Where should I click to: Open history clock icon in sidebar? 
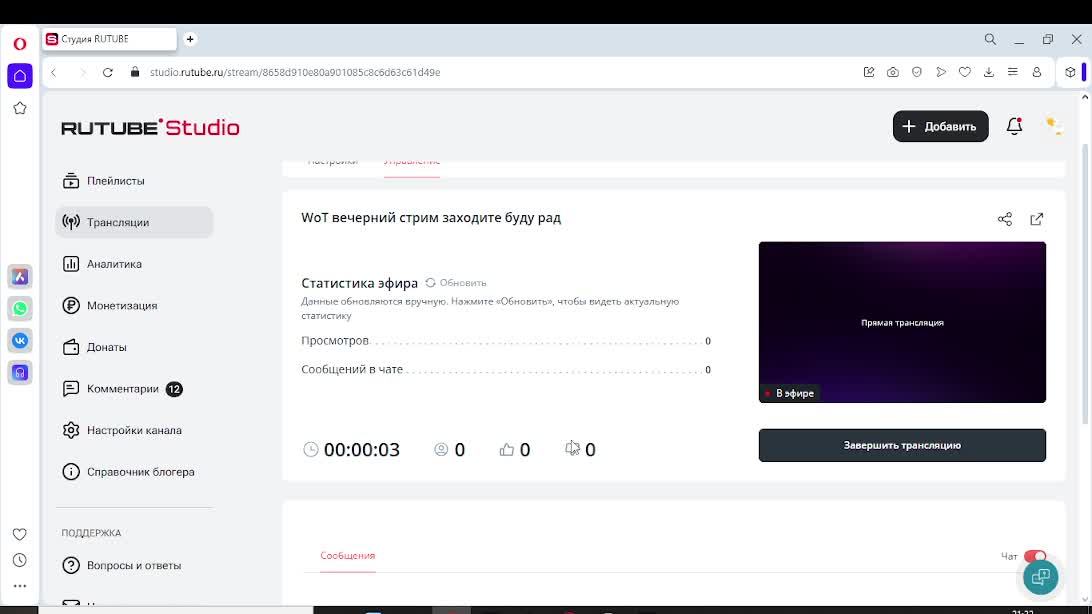(20, 560)
